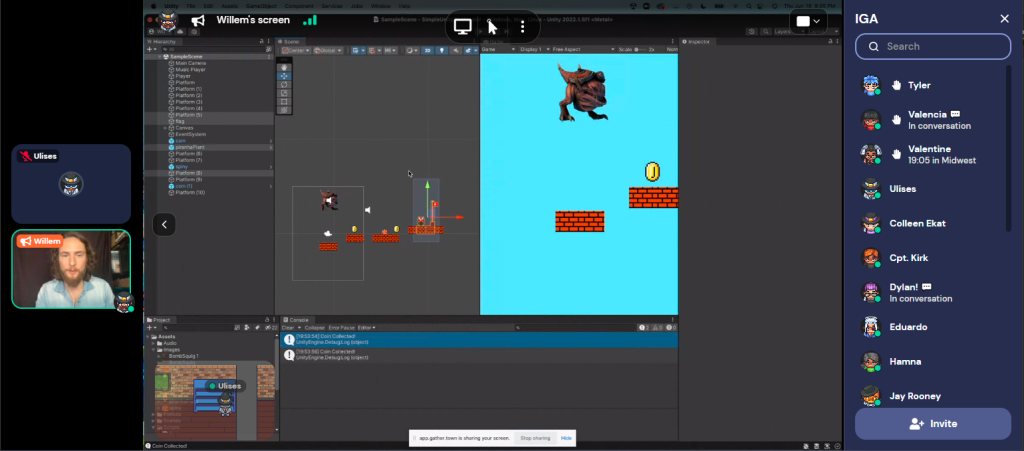The height and width of the screenshot is (451, 1024).
Task: Open the spiny prefab arrow
Action: (x=270, y=166)
